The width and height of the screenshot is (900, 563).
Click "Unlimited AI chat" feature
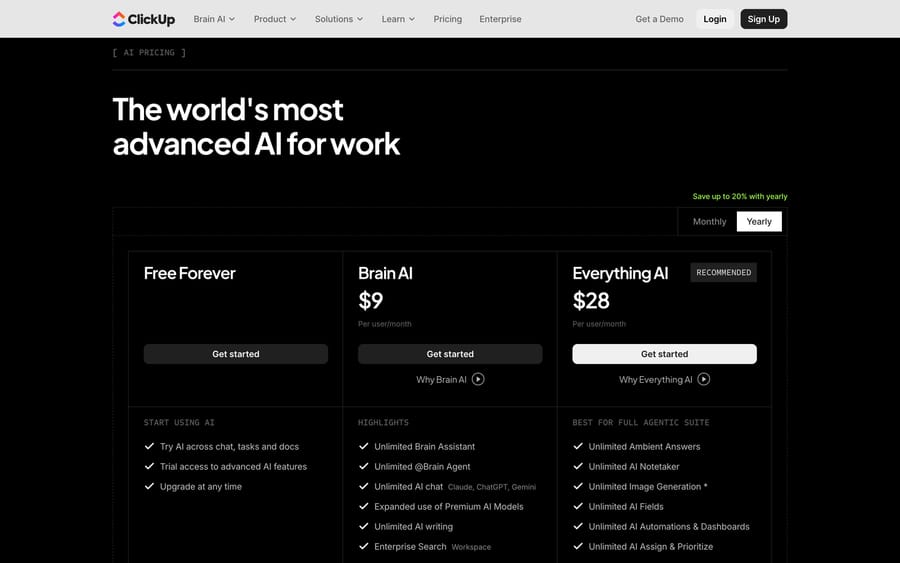pos(409,487)
